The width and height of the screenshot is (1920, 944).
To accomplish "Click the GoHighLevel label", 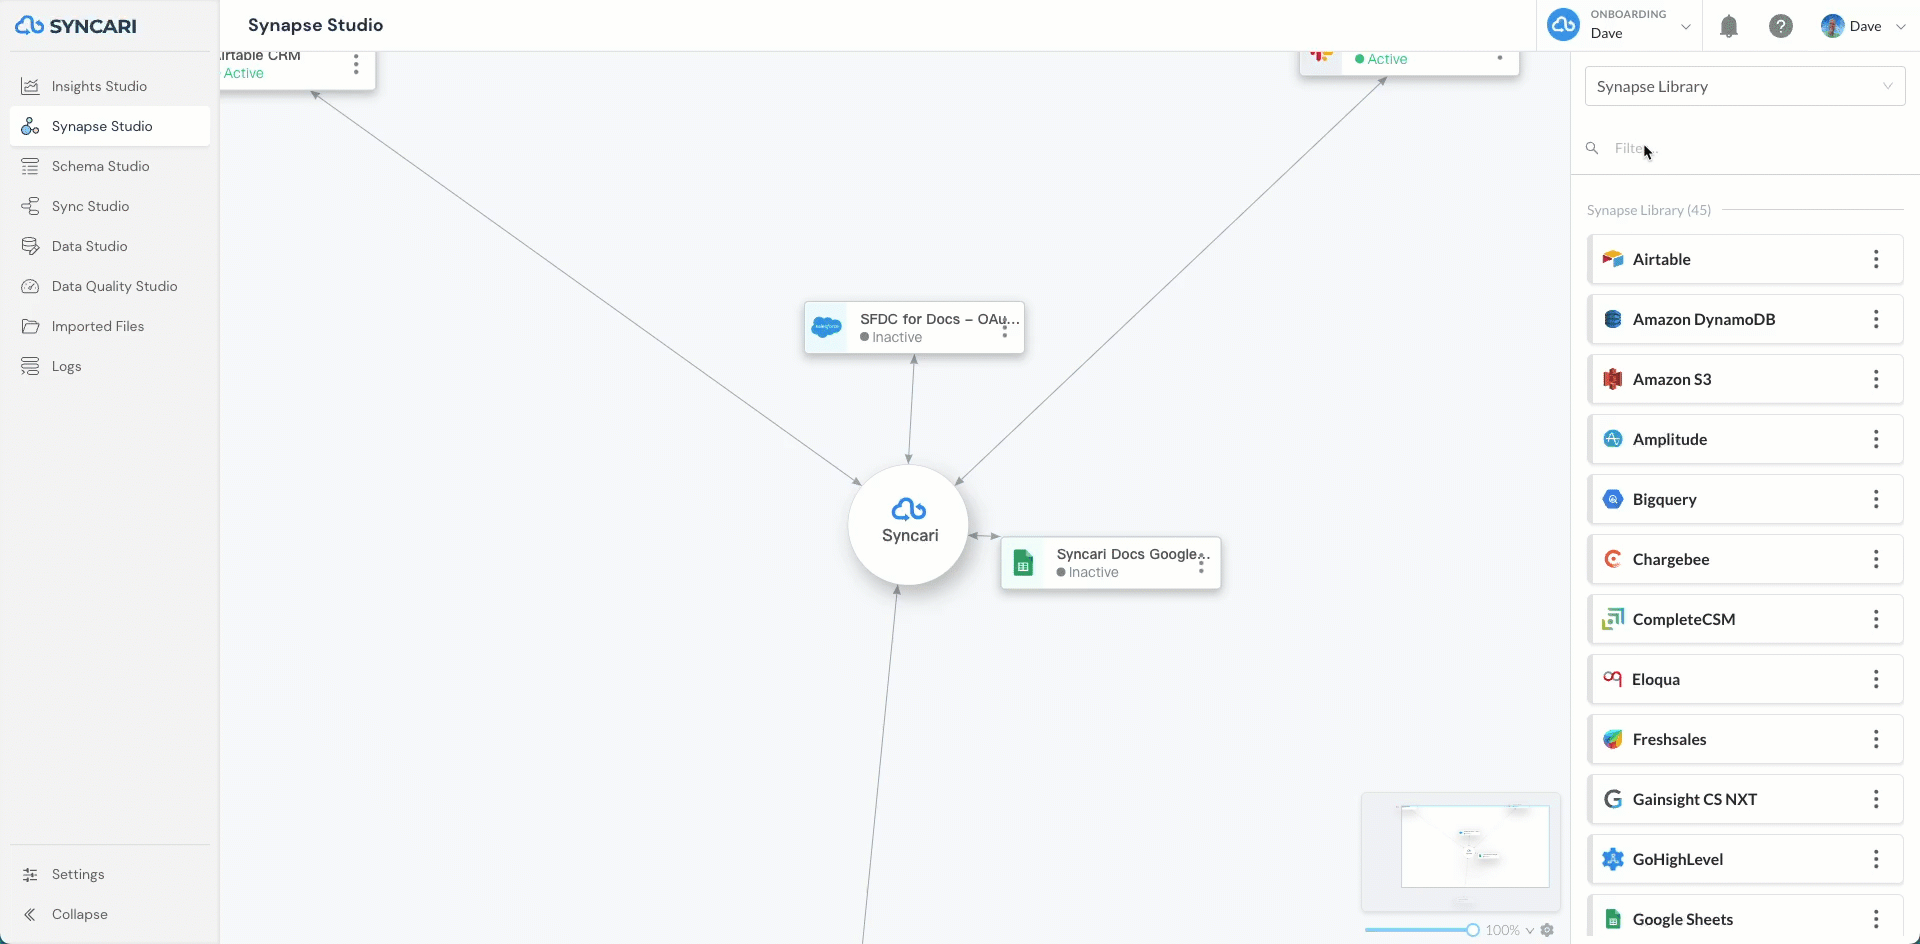I will (x=1678, y=859).
